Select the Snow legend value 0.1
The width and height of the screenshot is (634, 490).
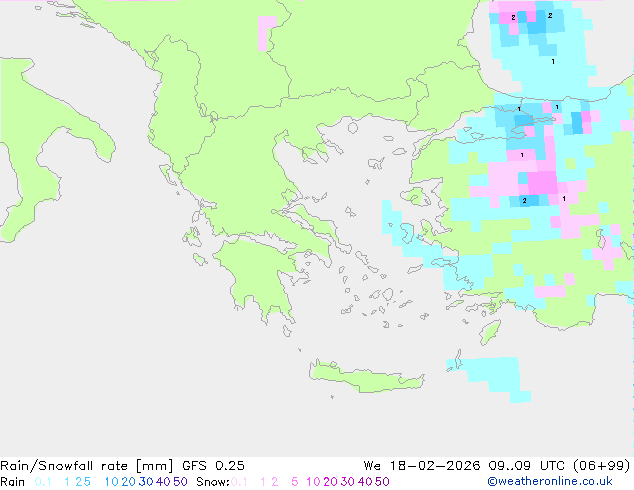click(x=239, y=482)
